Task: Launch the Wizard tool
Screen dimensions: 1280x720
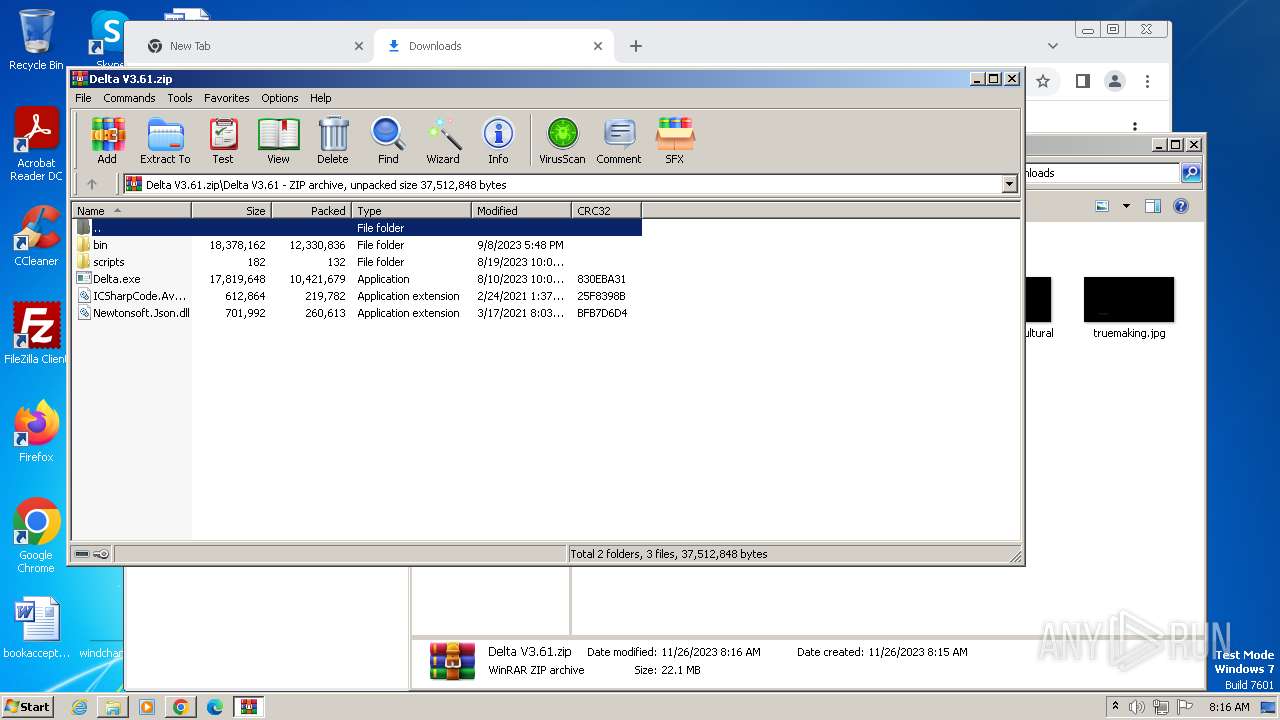Action: [443, 140]
